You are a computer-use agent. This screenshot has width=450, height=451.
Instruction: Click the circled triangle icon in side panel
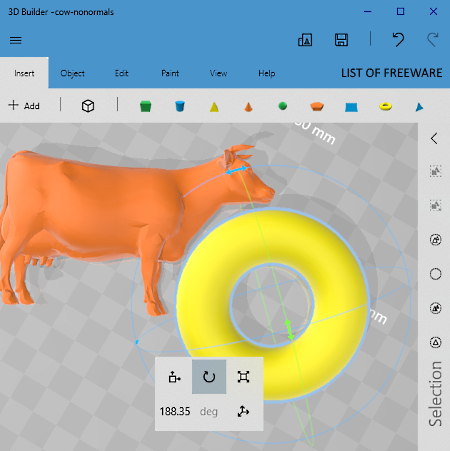436,342
